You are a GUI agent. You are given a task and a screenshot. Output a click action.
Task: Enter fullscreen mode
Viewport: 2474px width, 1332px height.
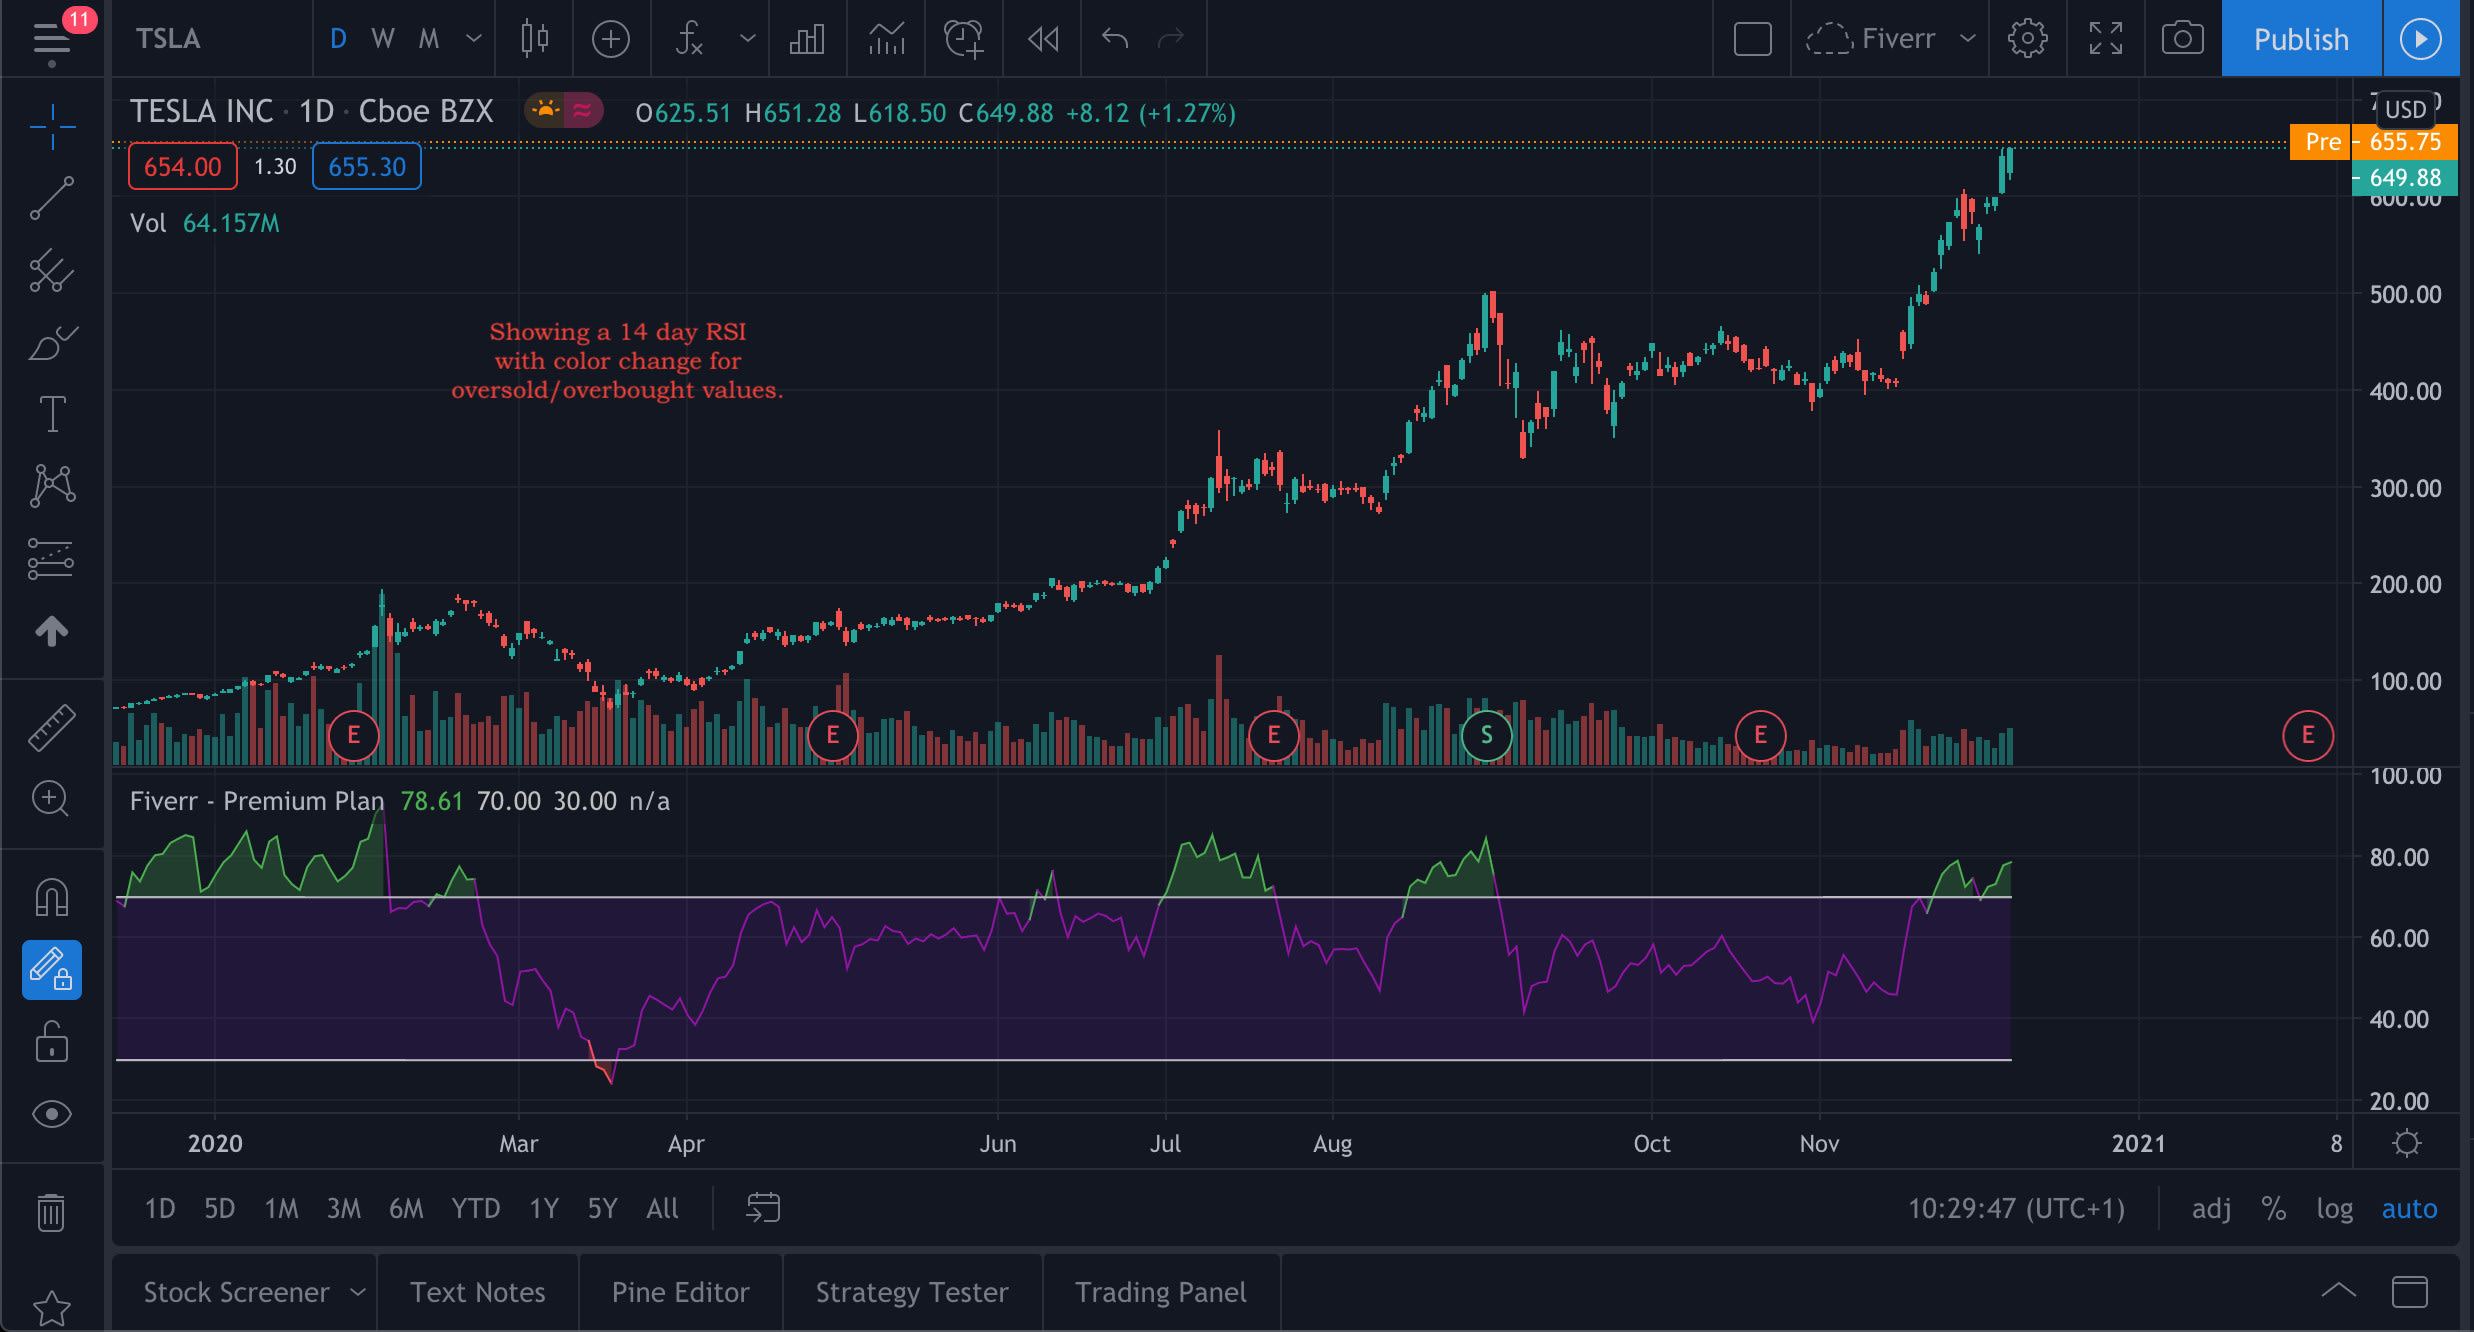click(2105, 39)
